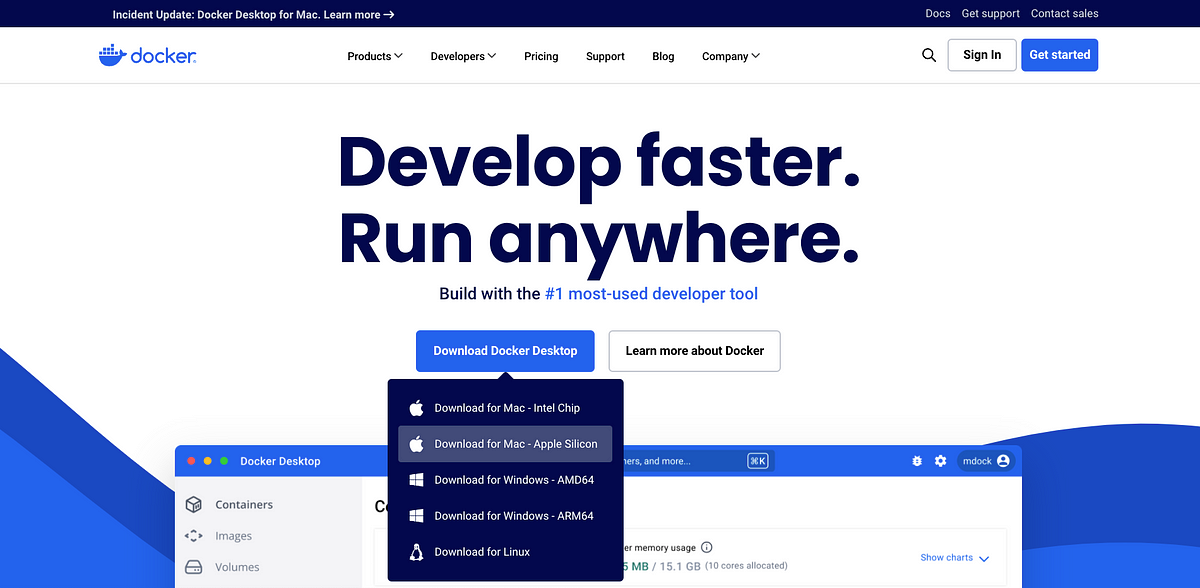Select Download for Mac - Intel Chip

pyautogui.click(x=505, y=408)
